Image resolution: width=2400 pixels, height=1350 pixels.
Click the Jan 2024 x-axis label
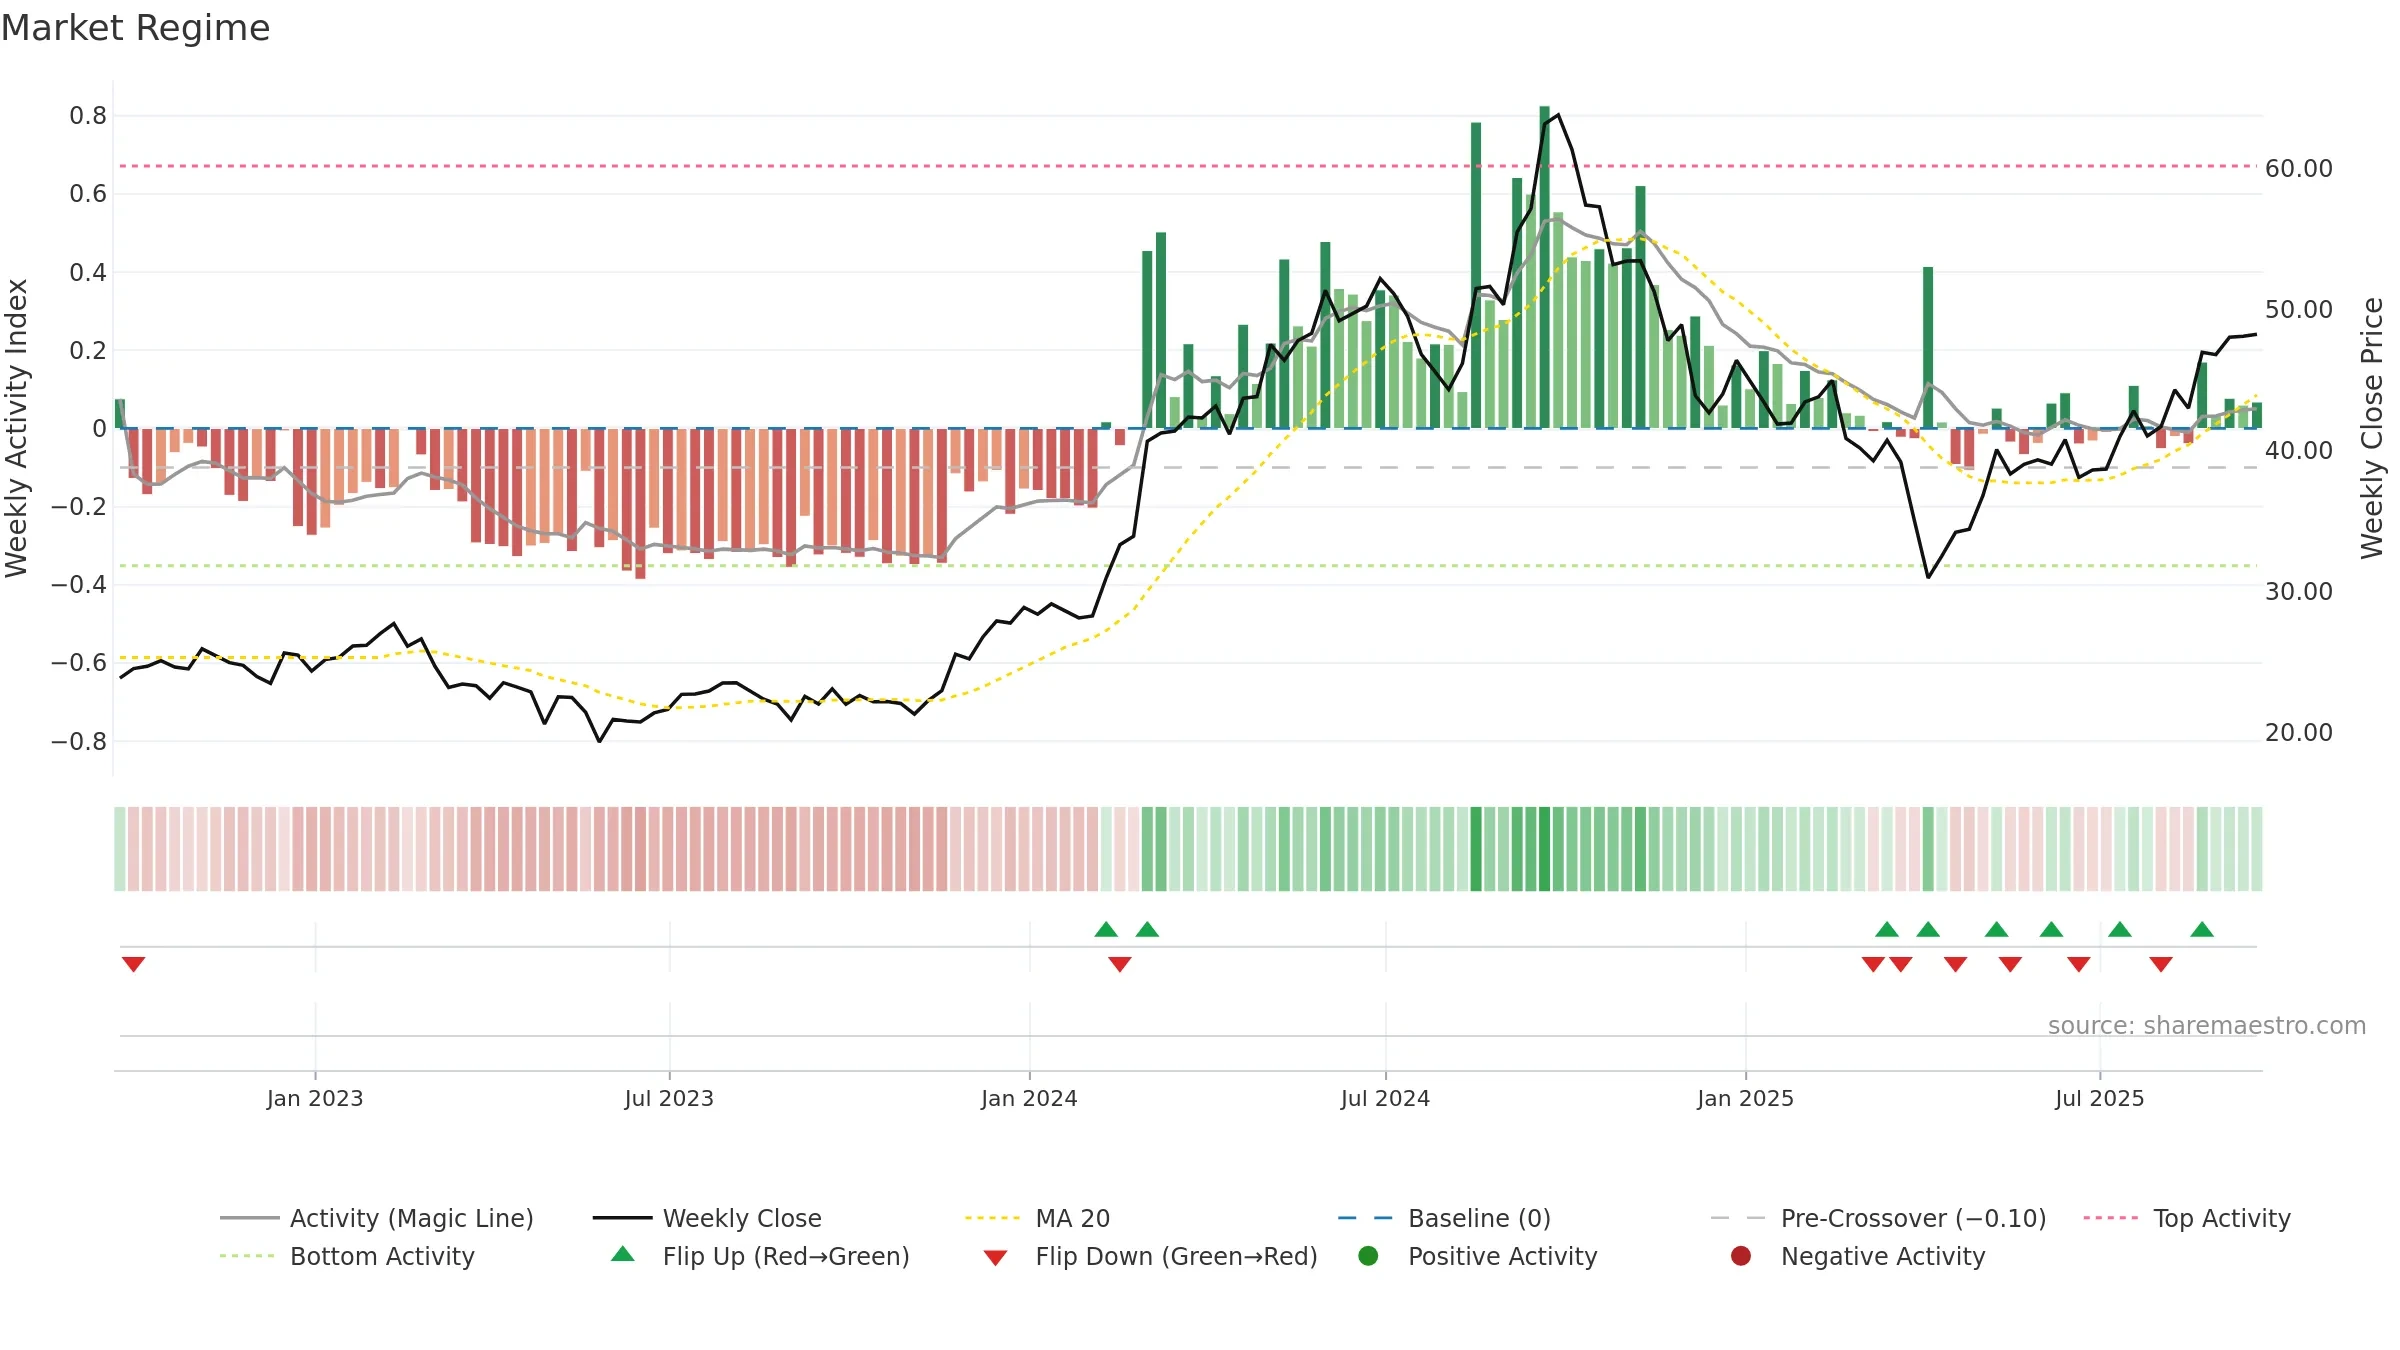(1029, 1098)
